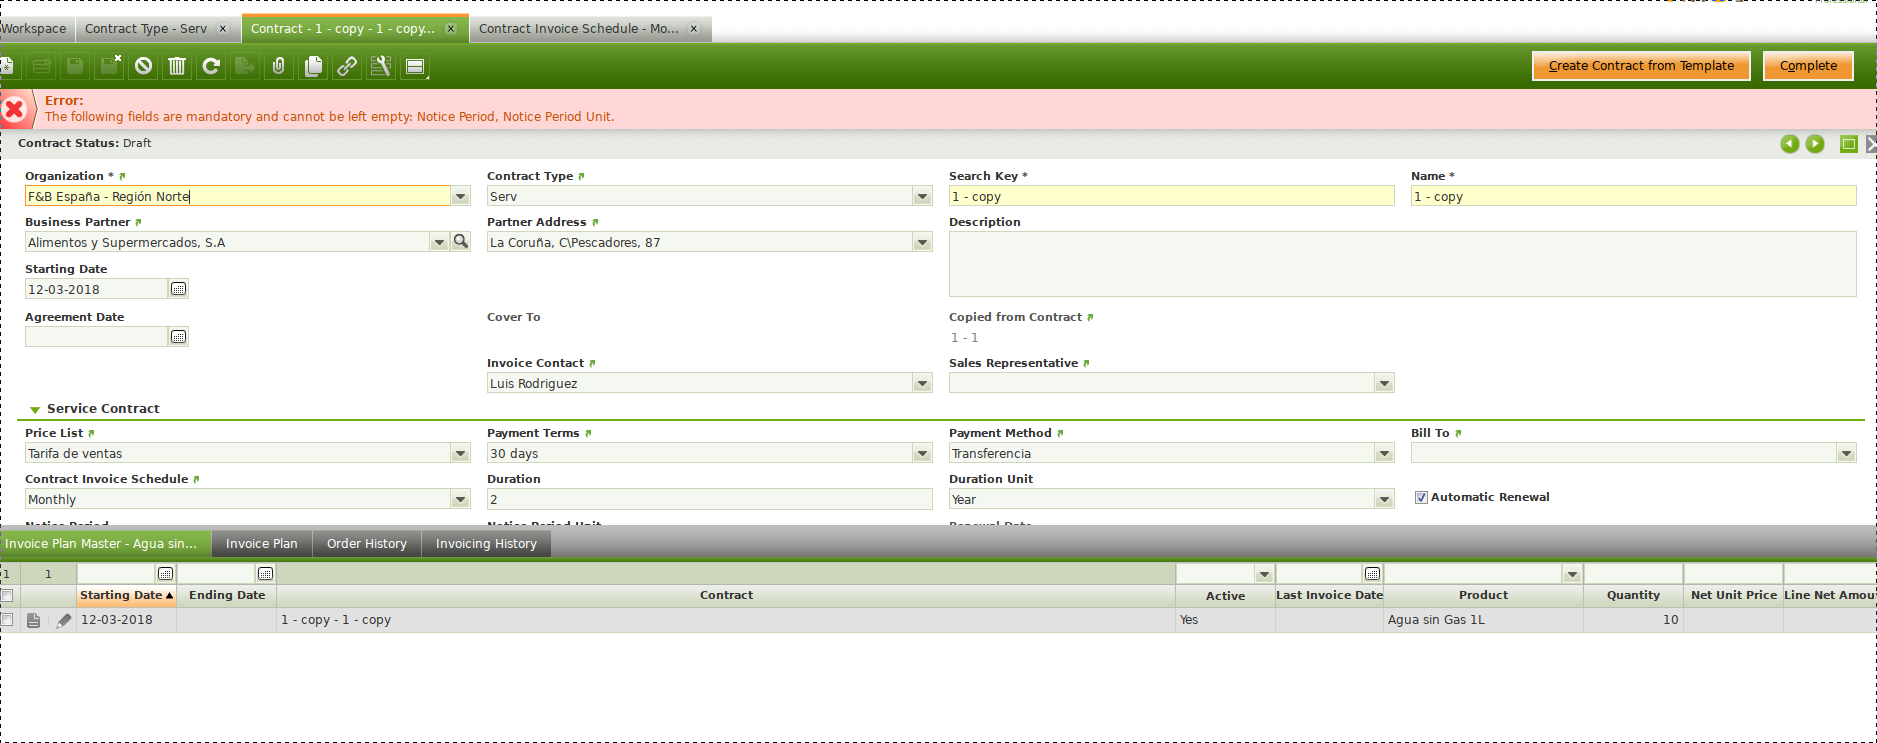Viewport: 1877px width, 743px height.
Task: Open the Order History subtab
Action: [367, 543]
